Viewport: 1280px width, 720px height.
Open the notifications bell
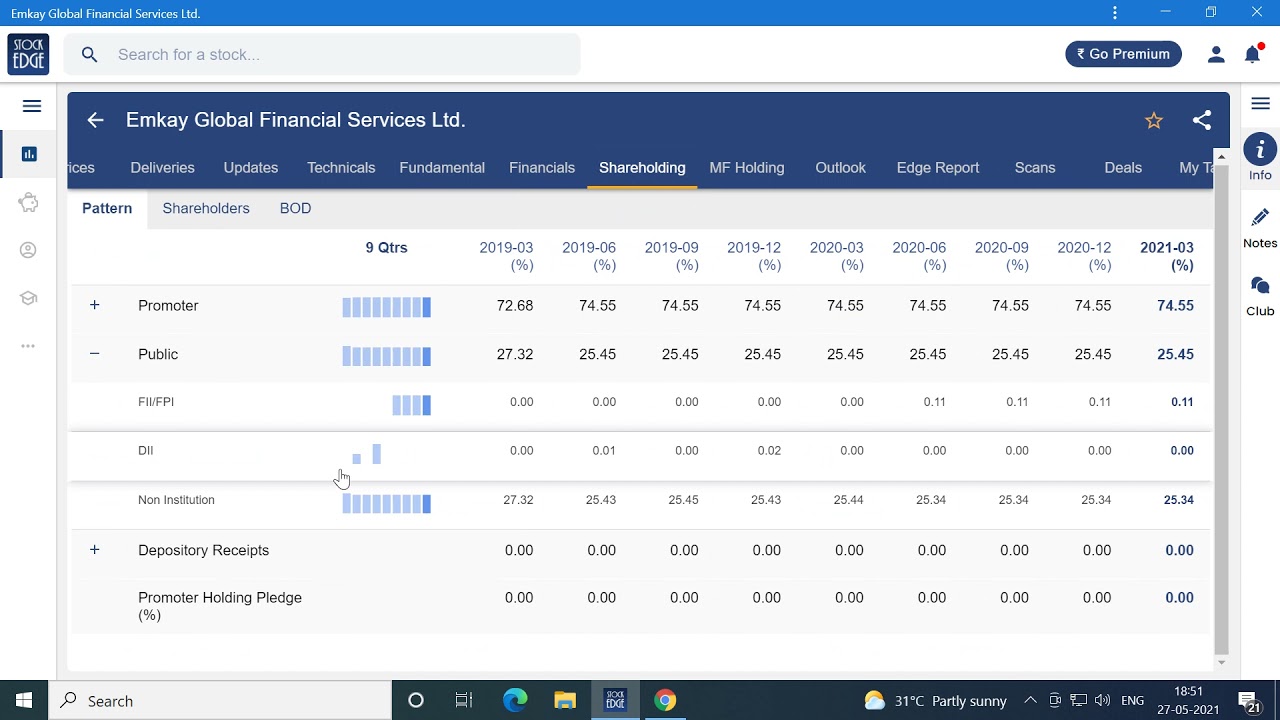1252,55
